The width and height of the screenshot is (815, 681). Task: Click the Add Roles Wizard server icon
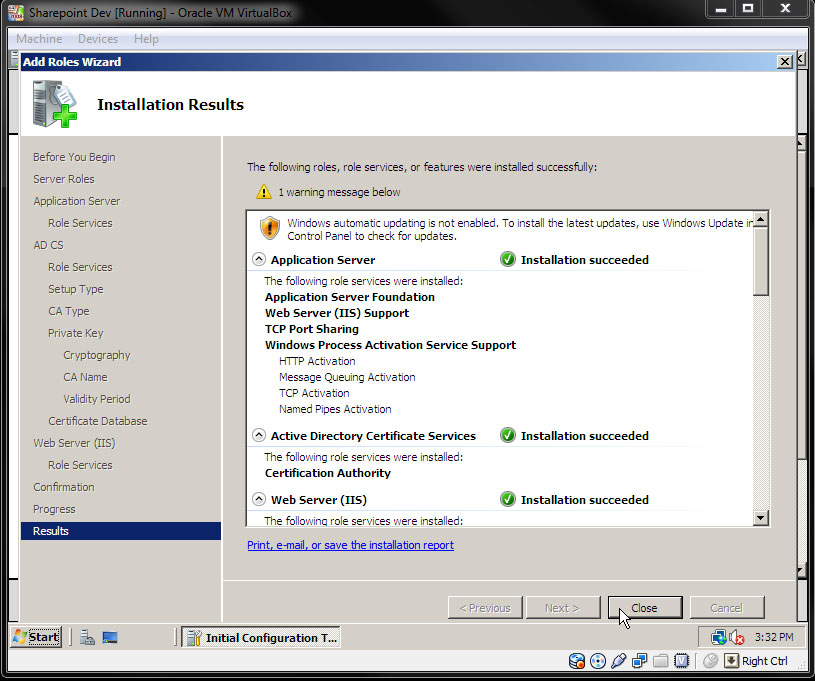coord(55,104)
